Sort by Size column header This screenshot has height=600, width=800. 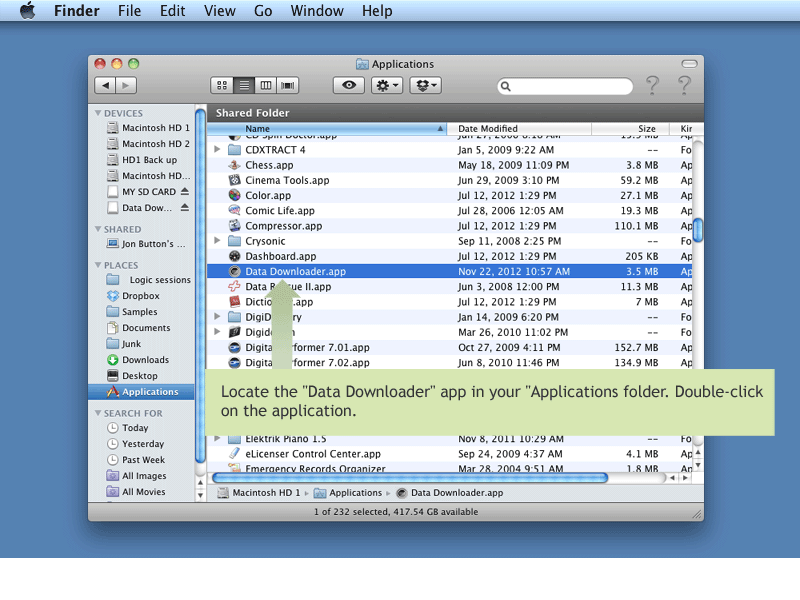[631, 129]
